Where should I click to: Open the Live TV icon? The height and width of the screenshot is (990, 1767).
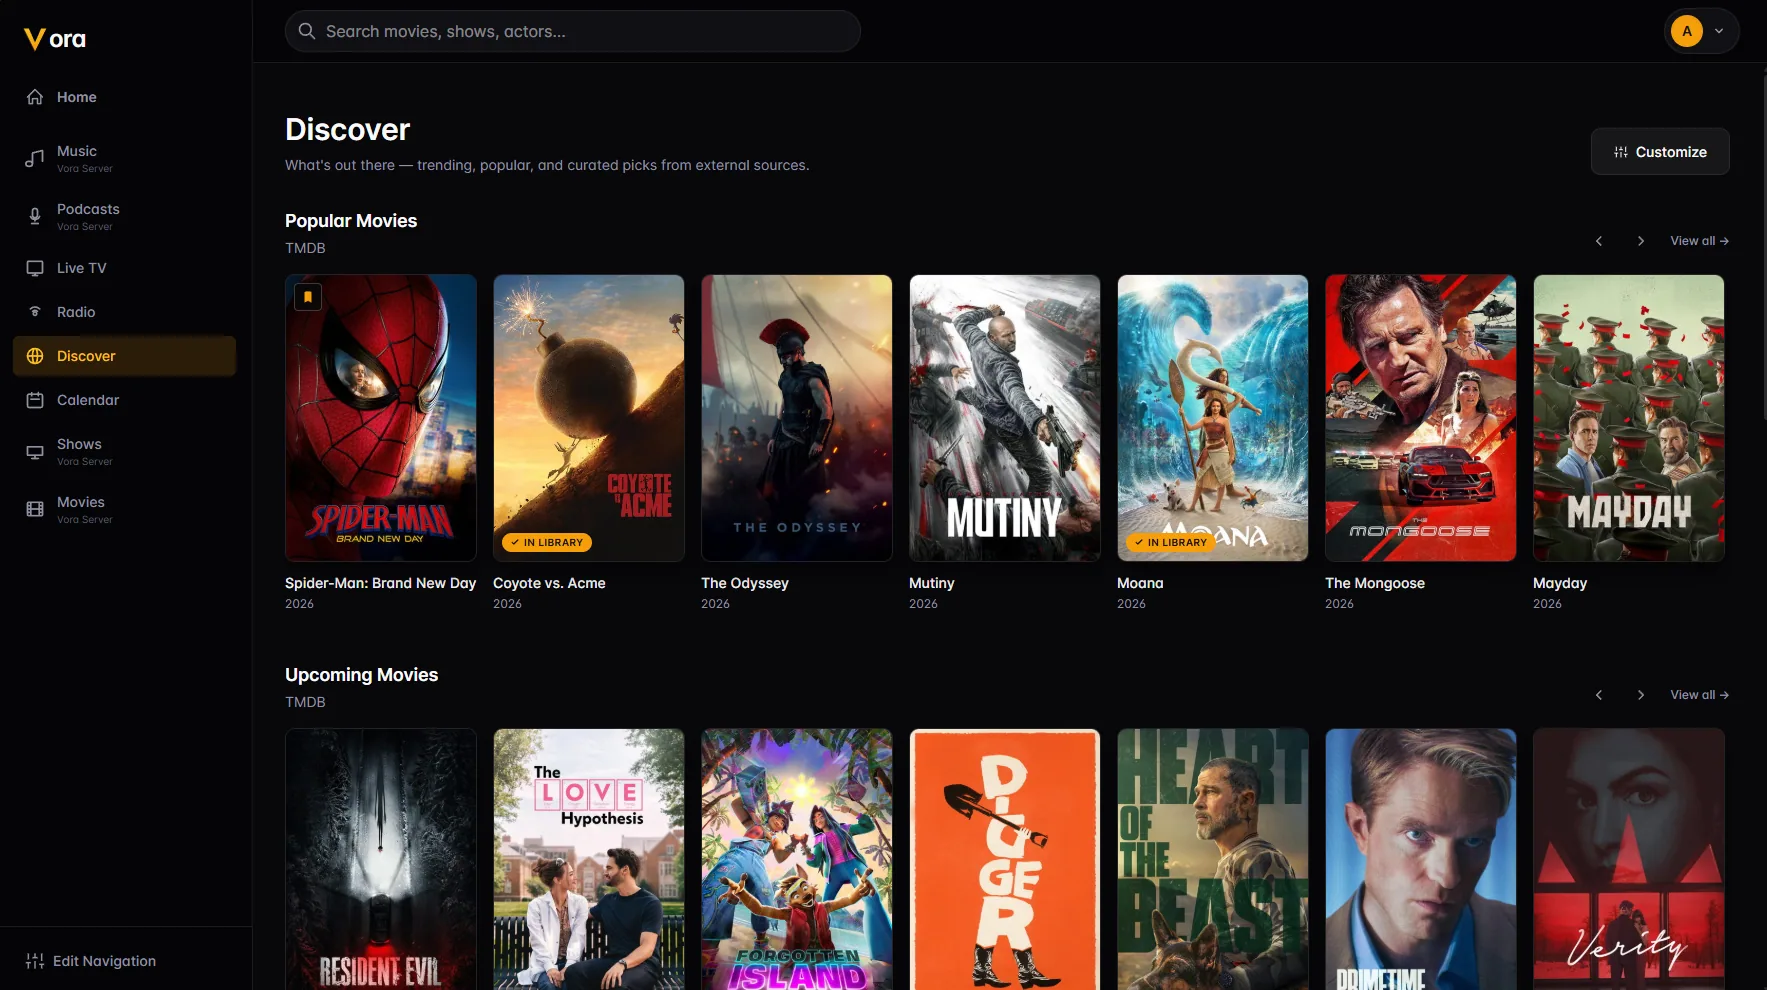[x=35, y=268]
